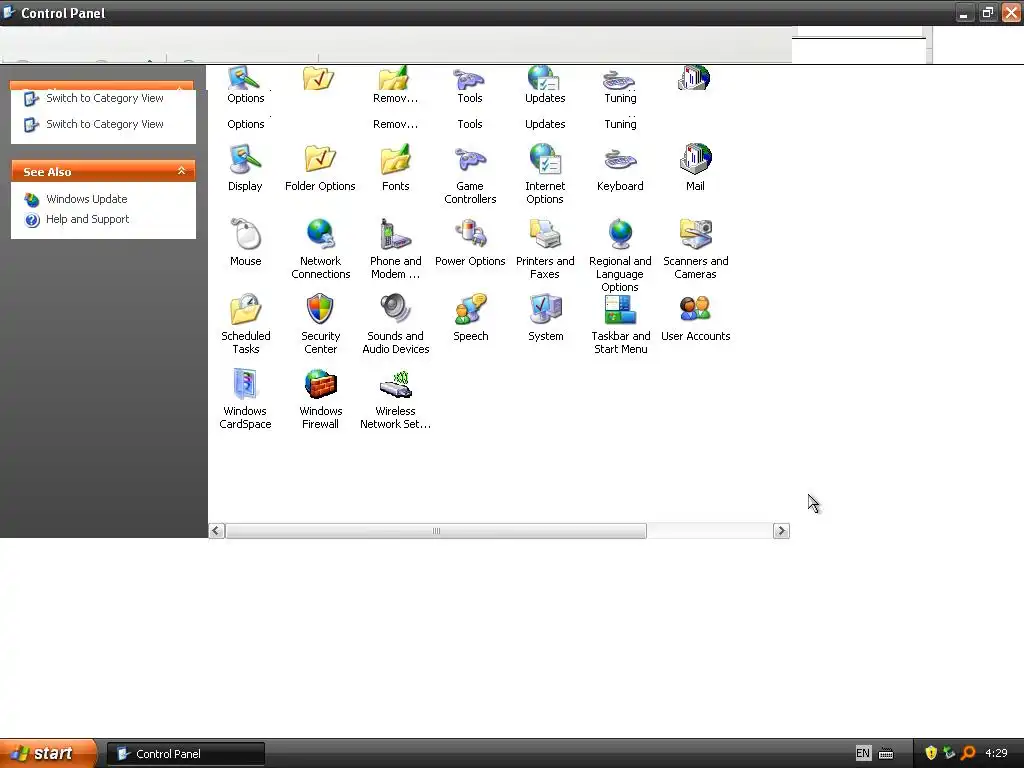Open Folder Options
Viewport: 1024px width, 768px height.
[320, 168]
